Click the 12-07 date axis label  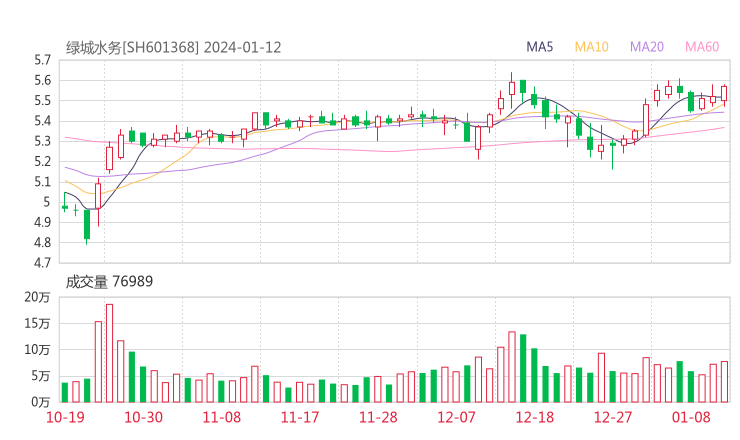[456, 417]
